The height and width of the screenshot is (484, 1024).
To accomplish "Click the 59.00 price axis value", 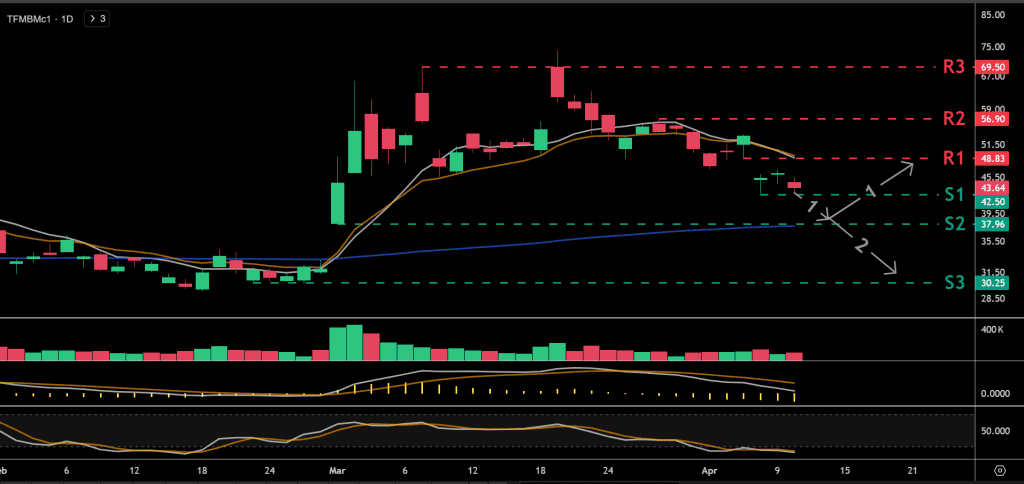I will [993, 109].
